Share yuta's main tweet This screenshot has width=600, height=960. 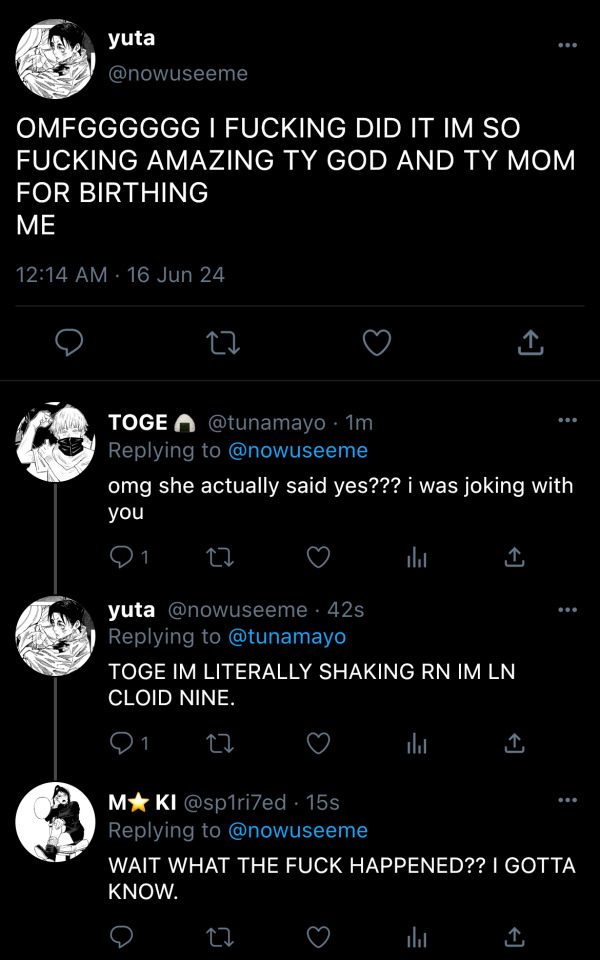coord(530,344)
